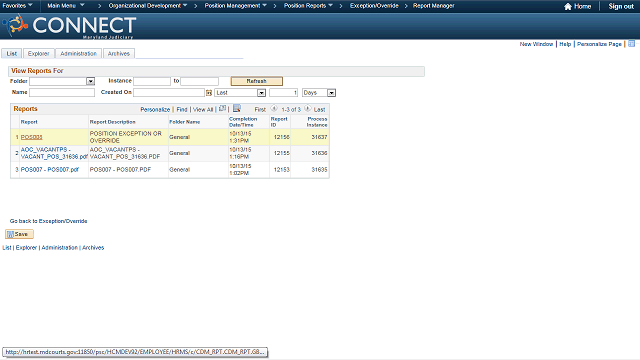Click the Home house icon
Image resolution: width=640 pixels, height=360 pixels.
click(567, 6)
